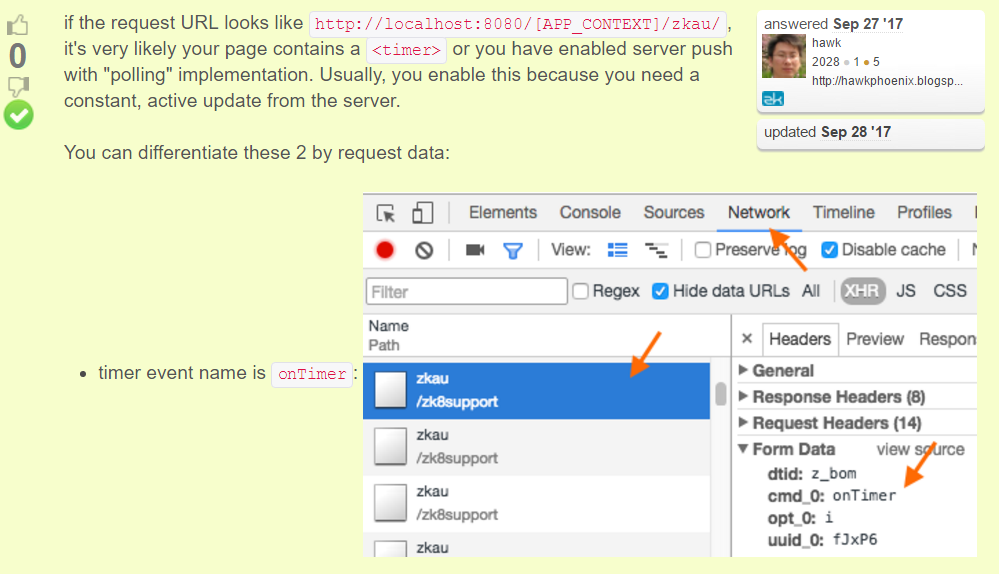The image size is (1004, 574).
Task: Select the All filter type
Action: coord(811,291)
